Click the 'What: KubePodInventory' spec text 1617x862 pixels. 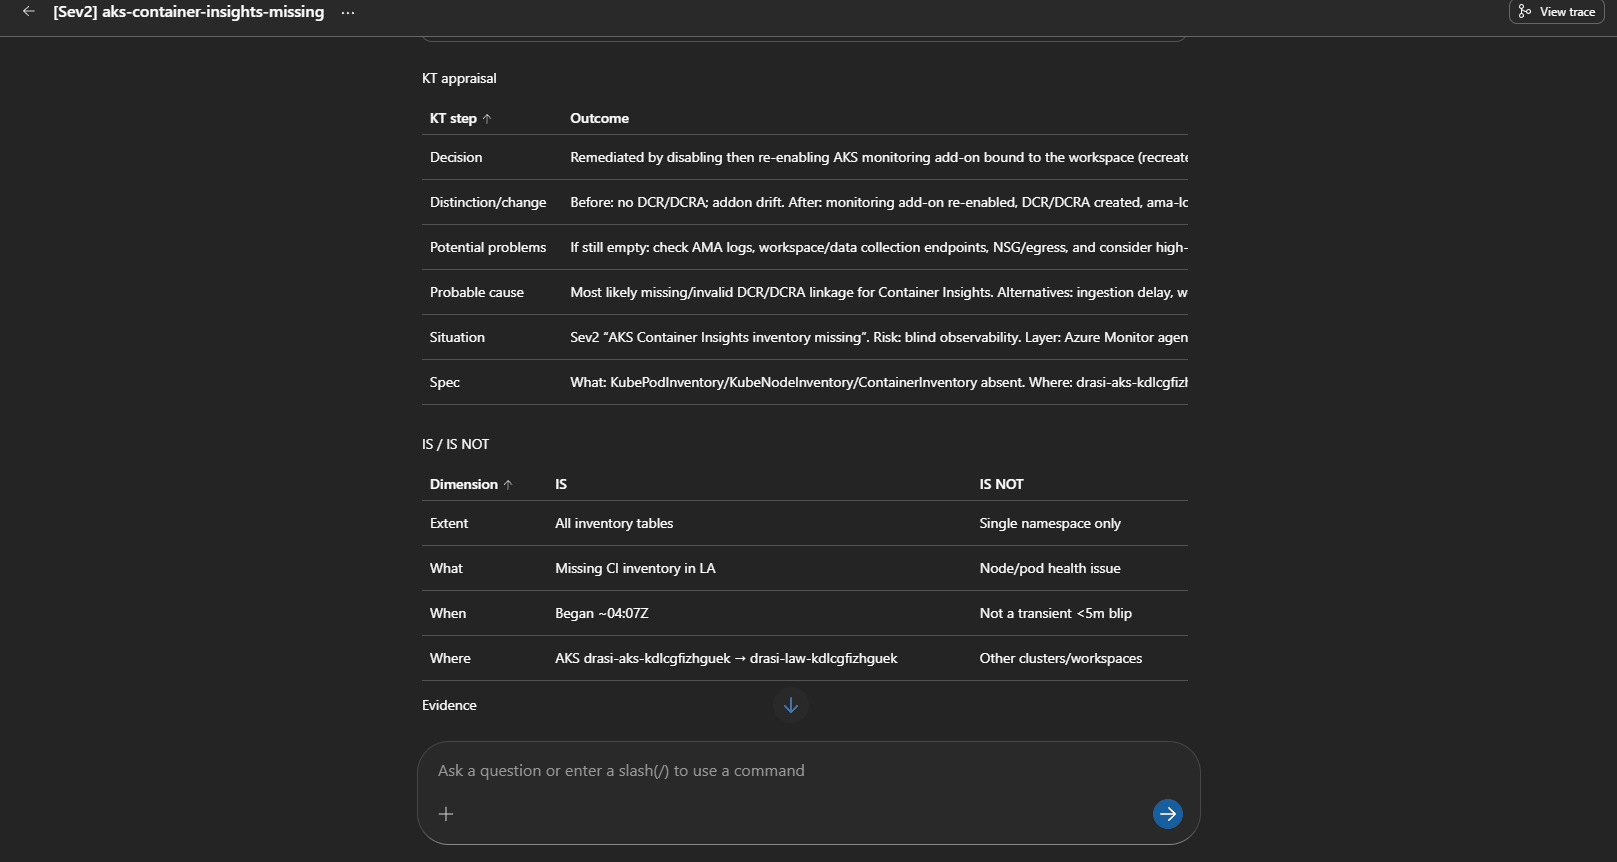tap(879, 382)
